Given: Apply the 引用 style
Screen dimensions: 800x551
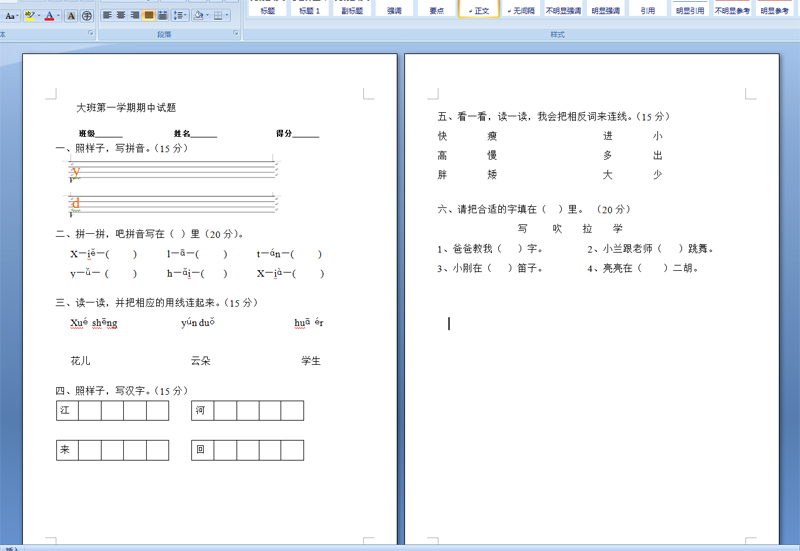Looking at the screenshot, I should tap(648, 9).
